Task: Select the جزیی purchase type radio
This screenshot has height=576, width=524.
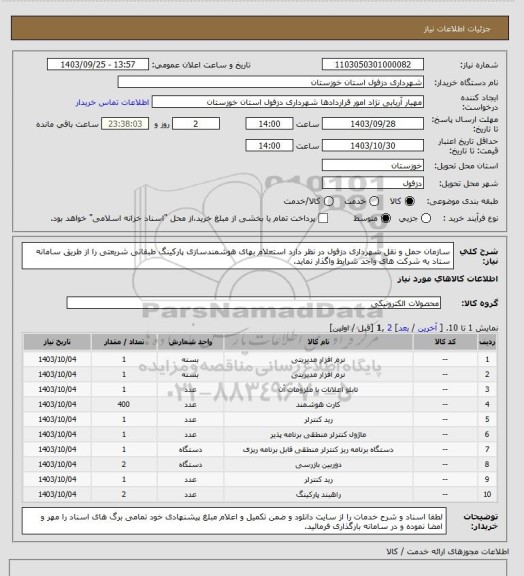Action: (x=426, y=218)
